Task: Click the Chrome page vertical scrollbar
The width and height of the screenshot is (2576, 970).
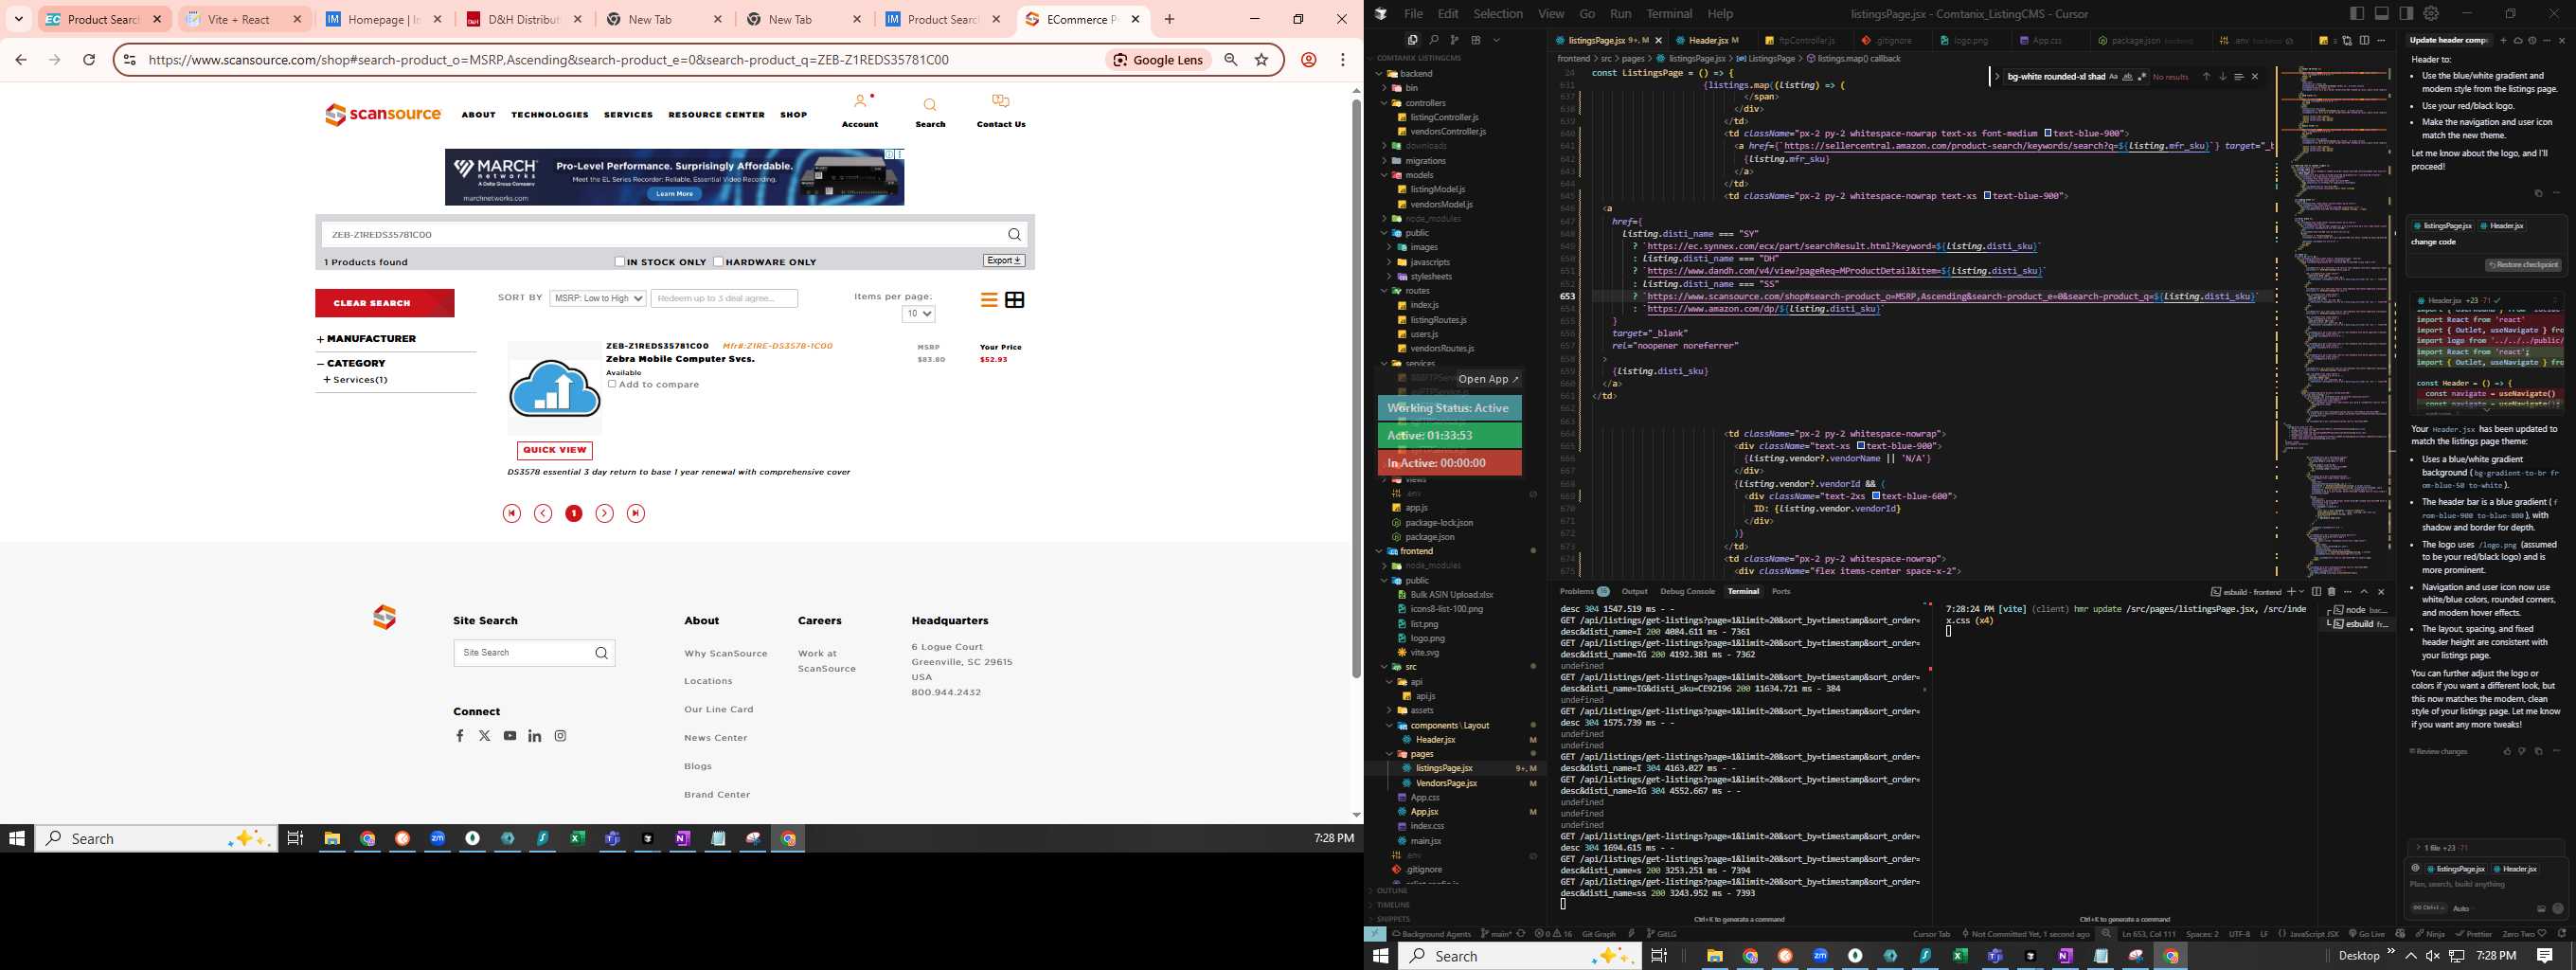Action: point(1356,390)
